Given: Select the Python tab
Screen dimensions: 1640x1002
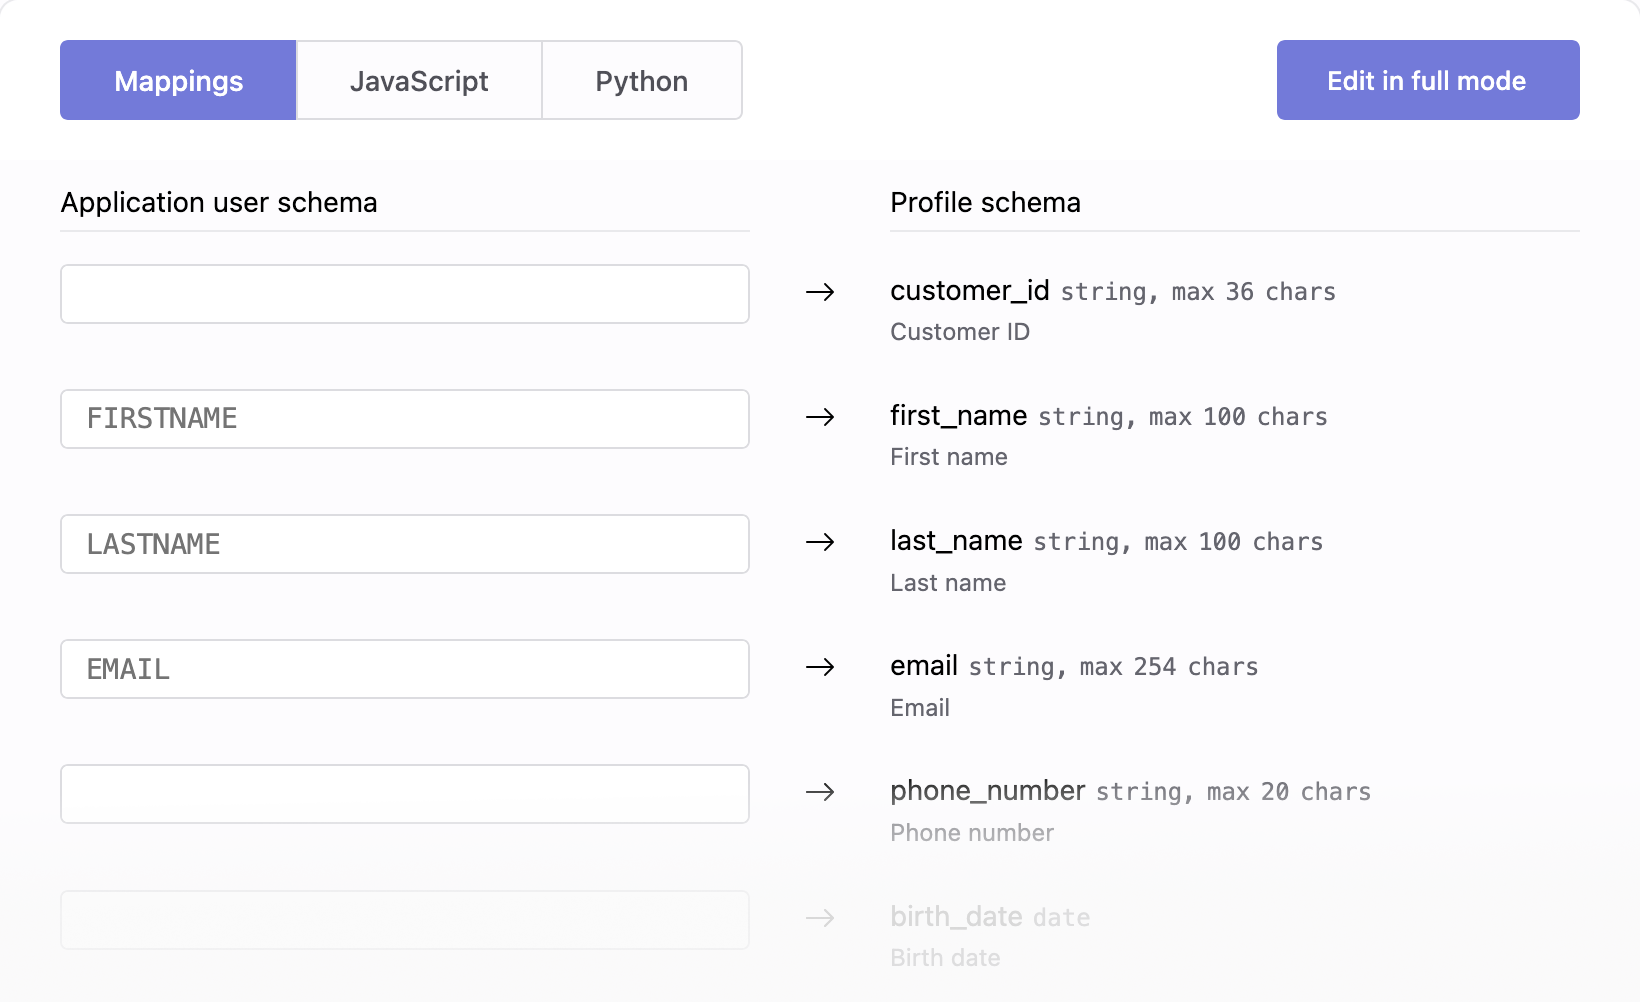Looking at the screenshot, I should pos(641,81).
